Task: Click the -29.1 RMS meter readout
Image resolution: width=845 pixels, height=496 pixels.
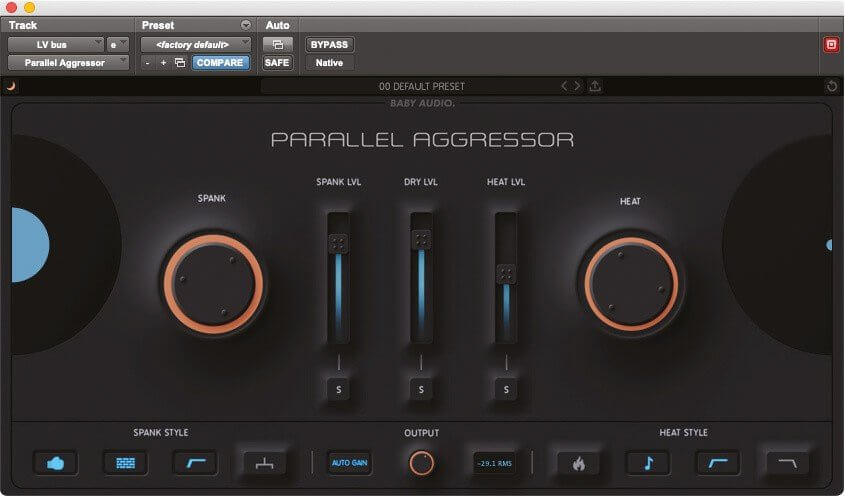Action: [x=494, y=463]
